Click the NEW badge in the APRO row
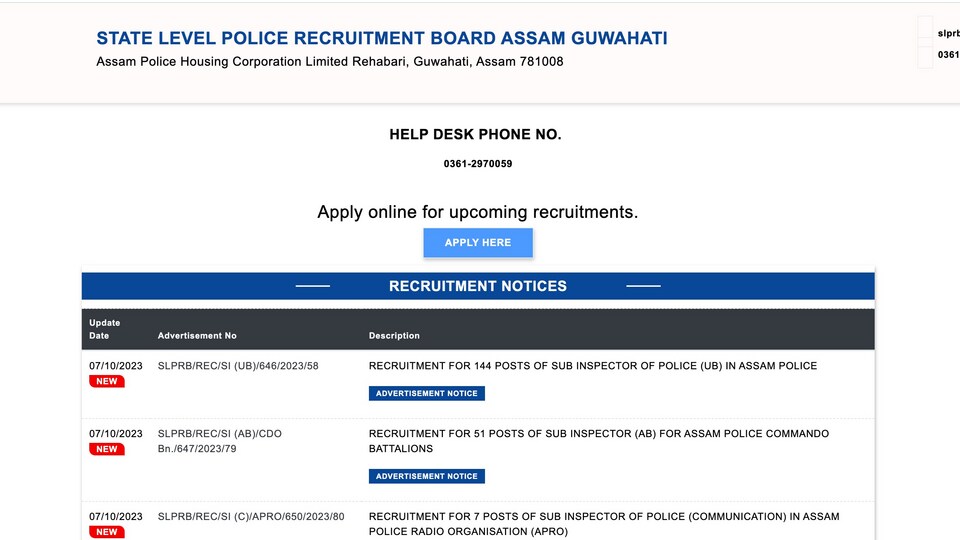Viewport: 960px width, 540px height. [107, 531]
